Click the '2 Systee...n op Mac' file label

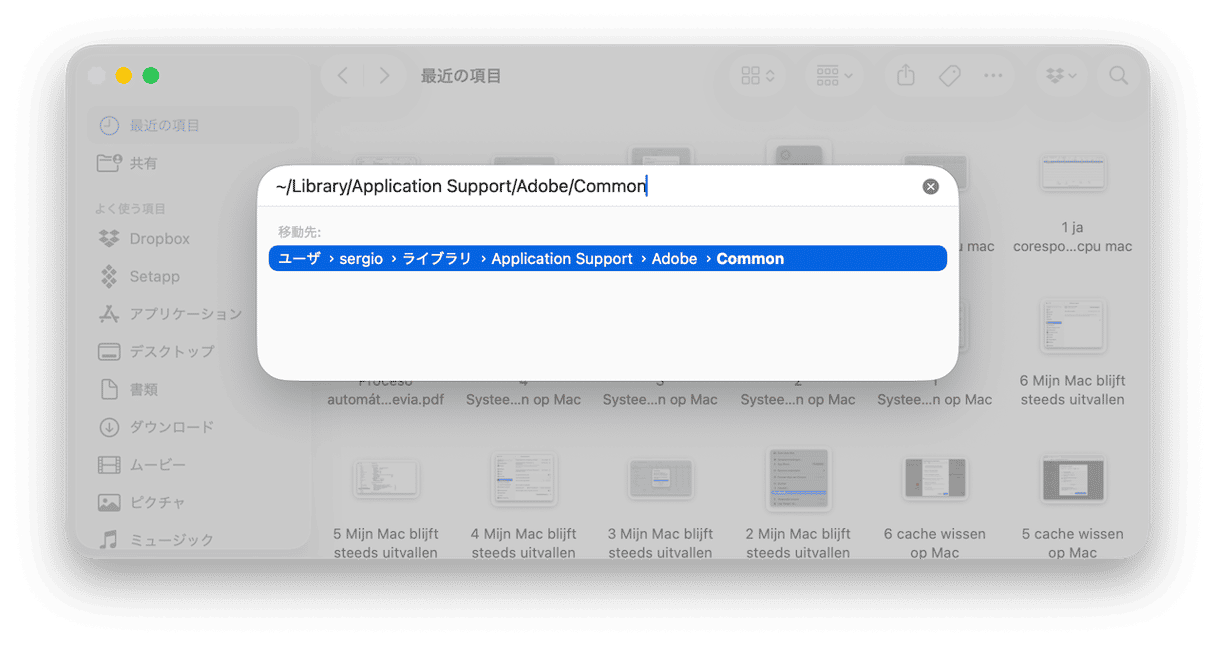tap(797, 400)
